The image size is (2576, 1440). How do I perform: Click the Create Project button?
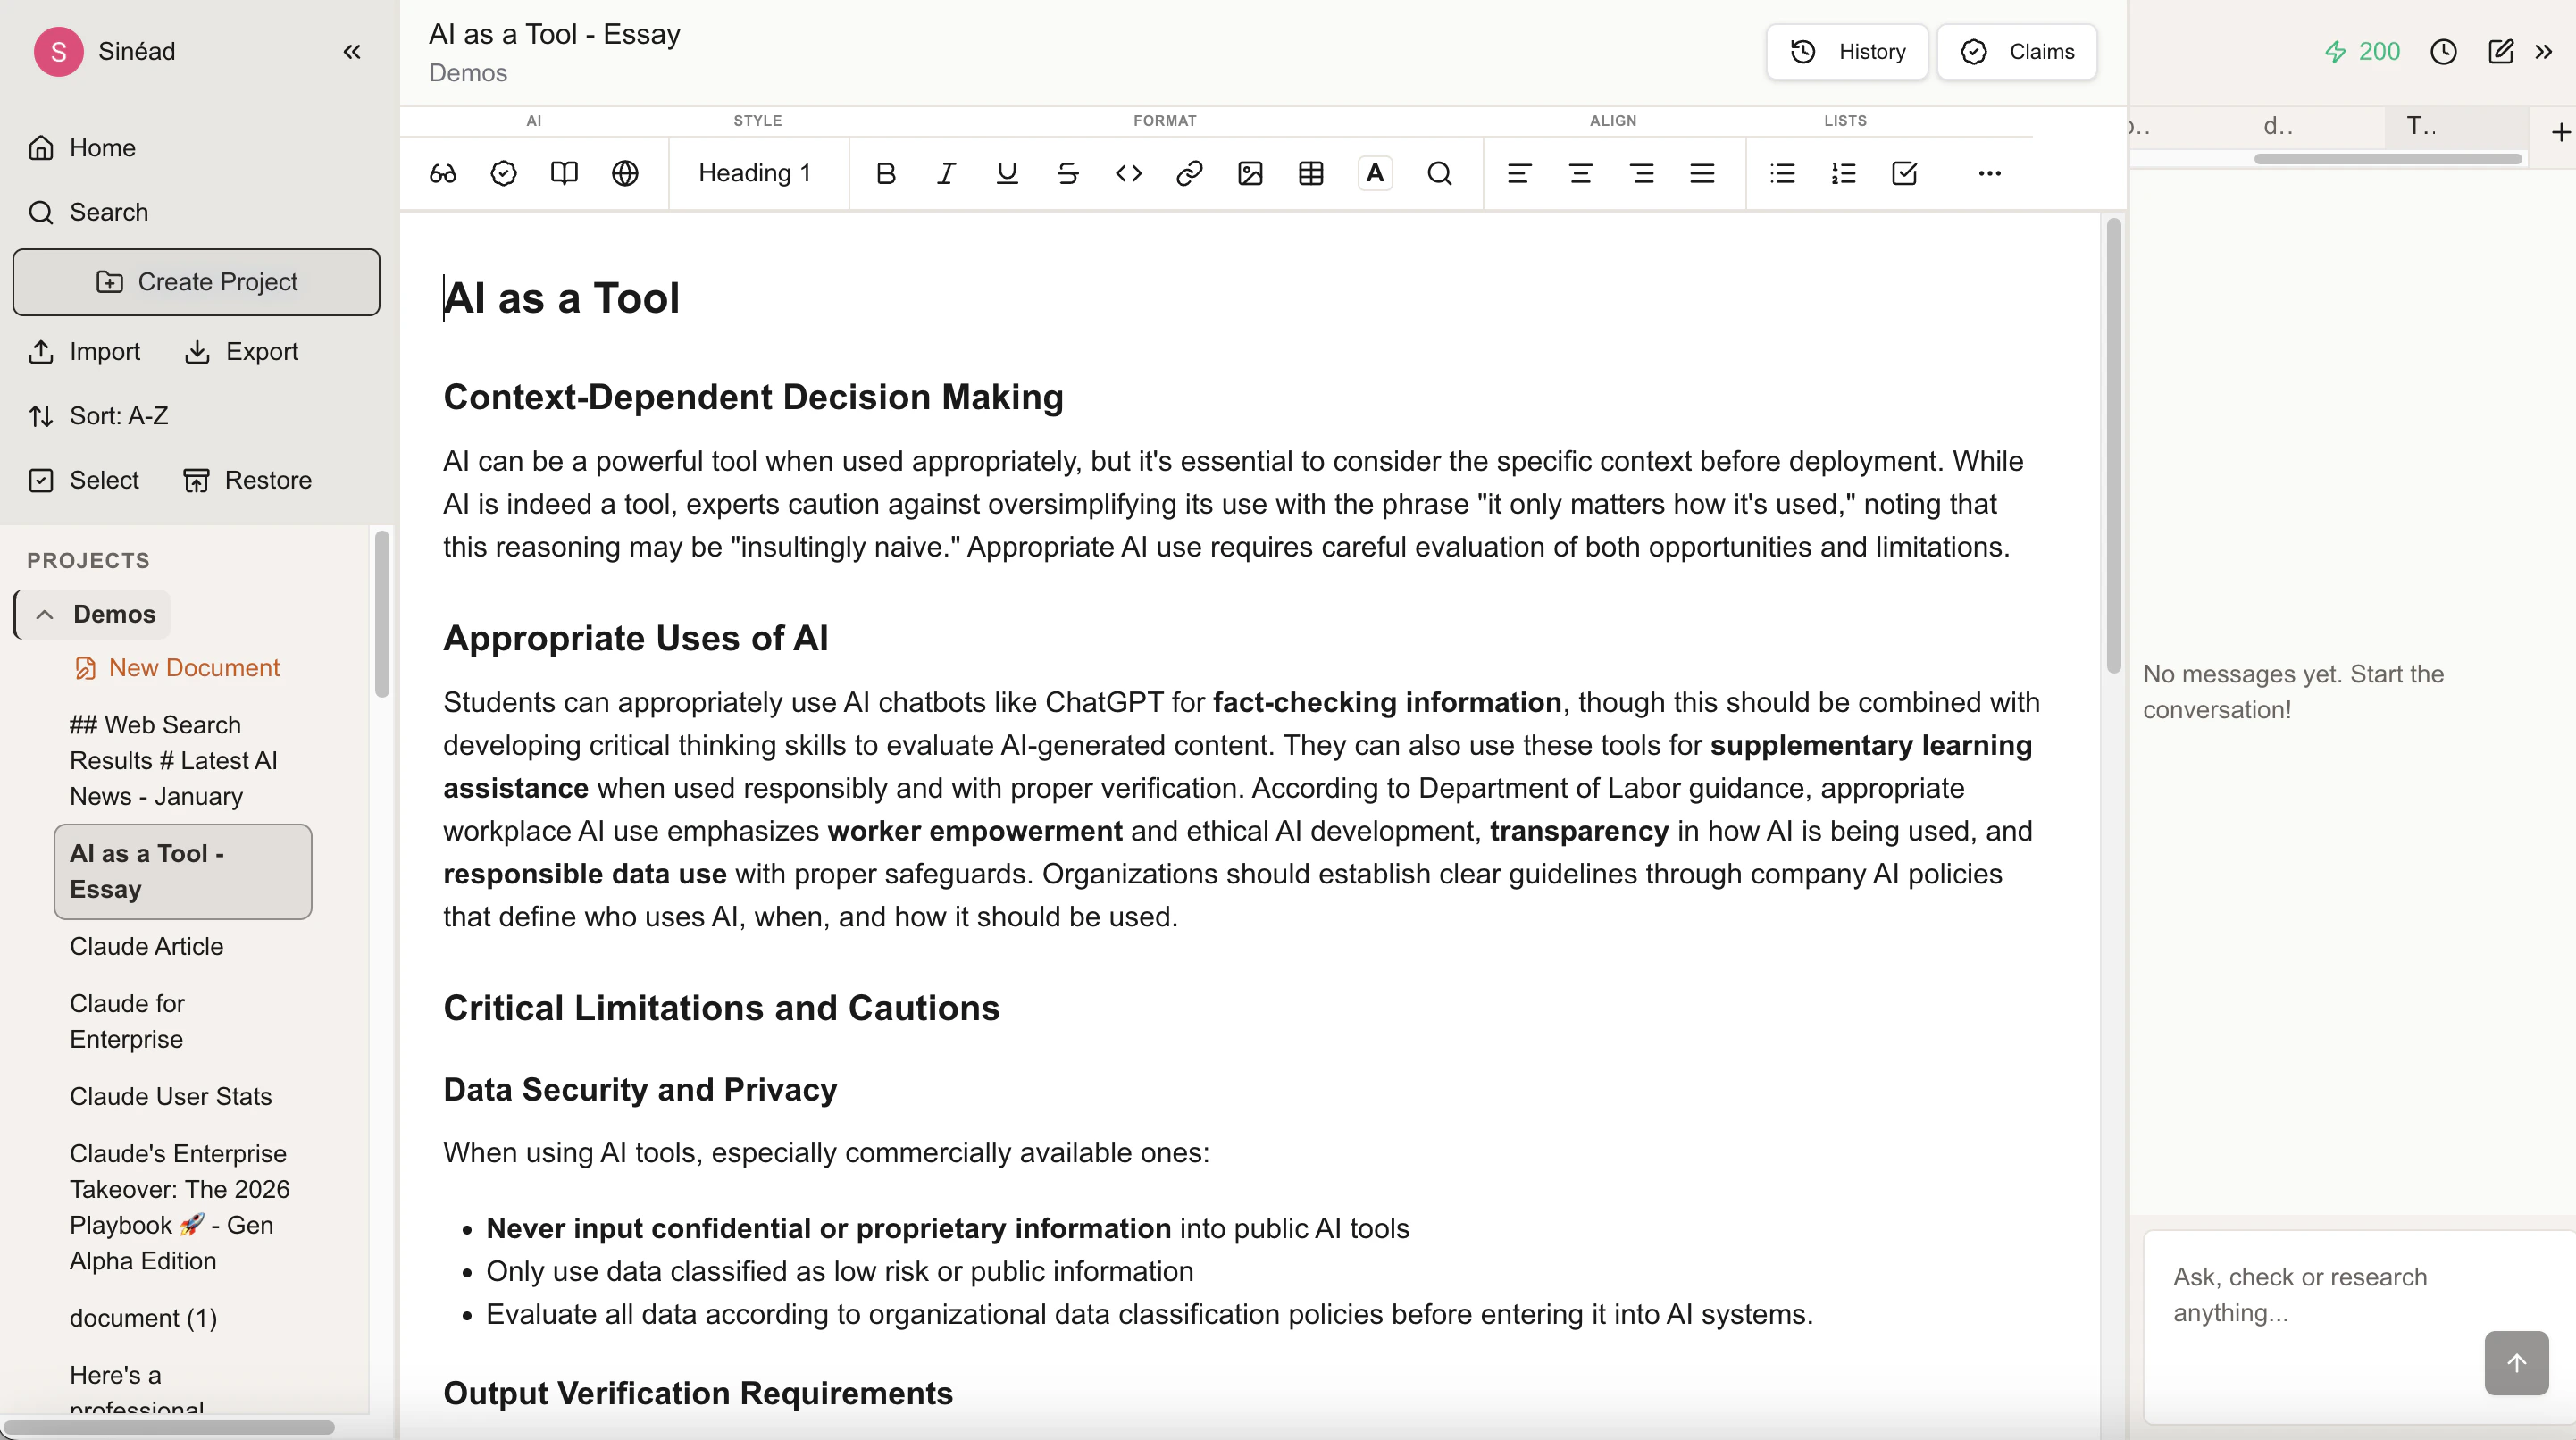196,282
